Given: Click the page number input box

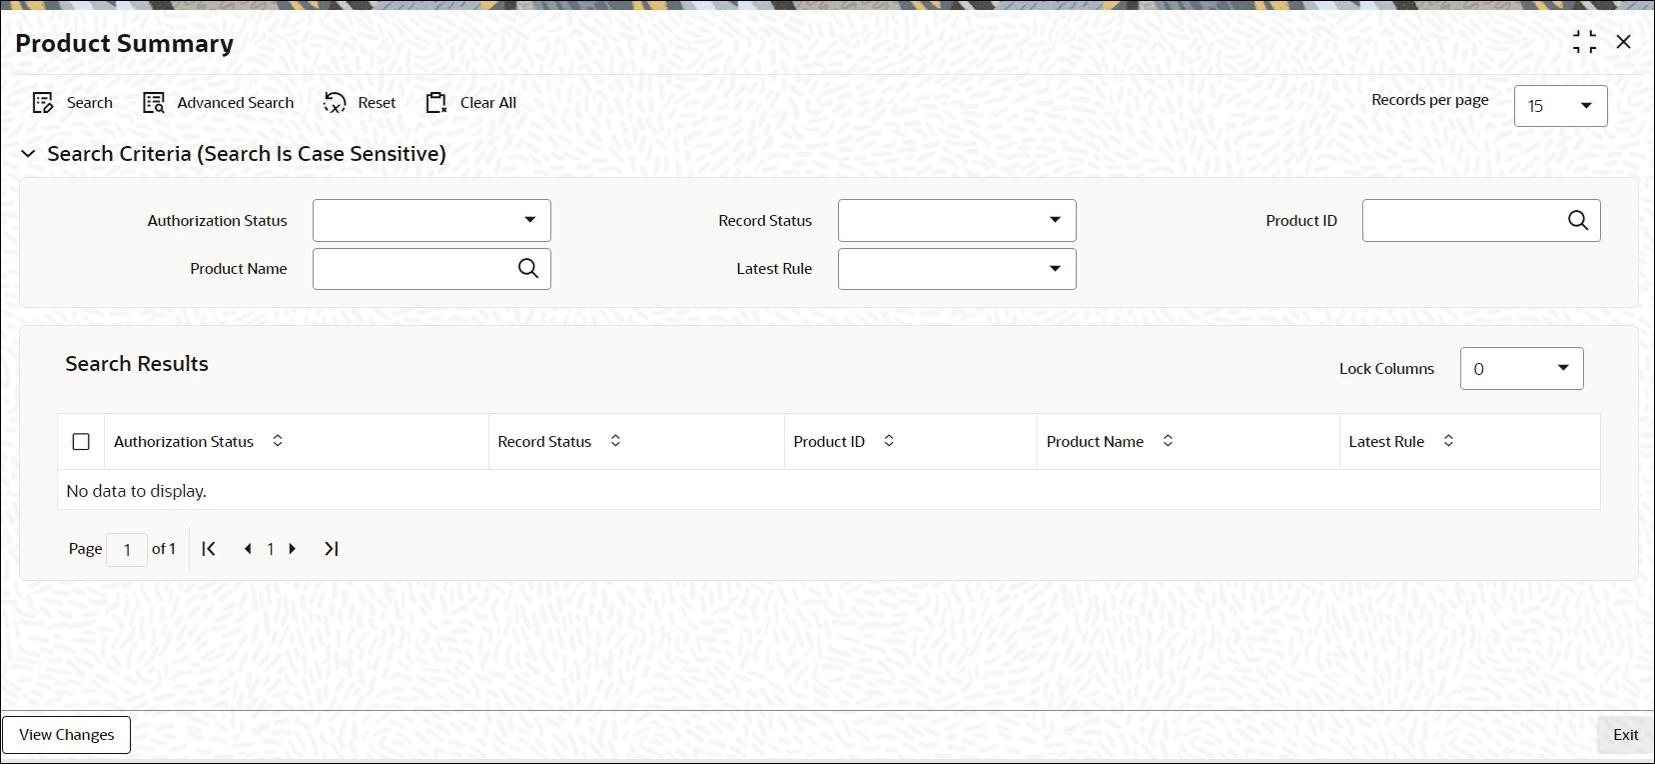Looking at the screenshot, I should pyautogui.click(x=127, y=549).
